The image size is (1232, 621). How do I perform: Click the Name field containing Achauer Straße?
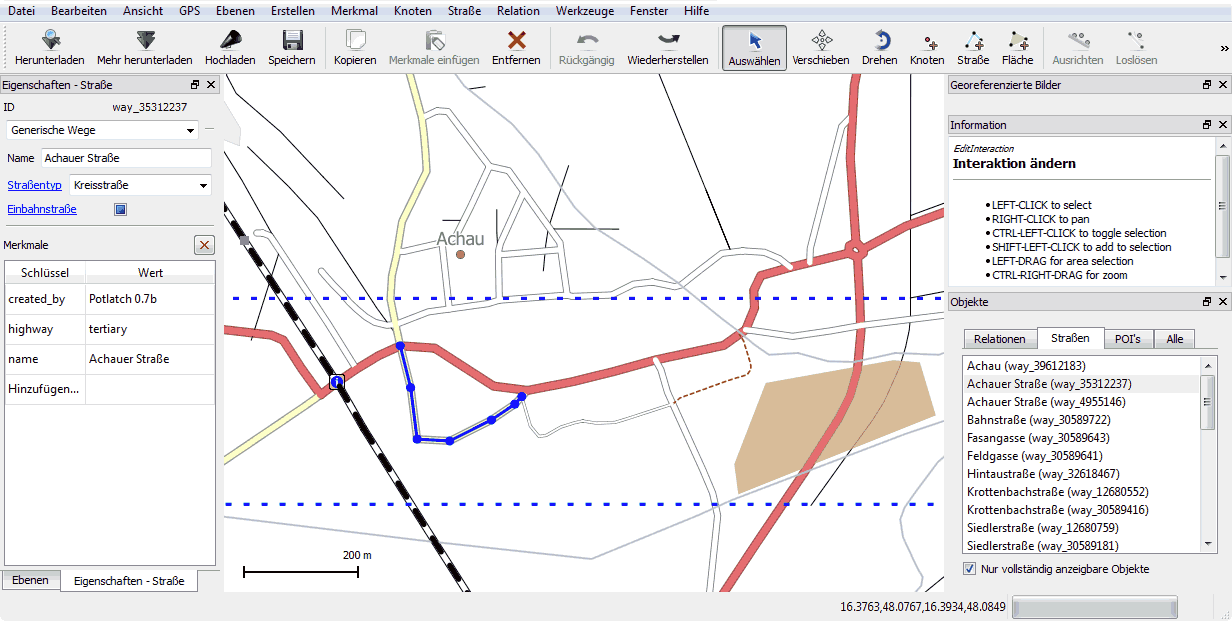point(125,158)
